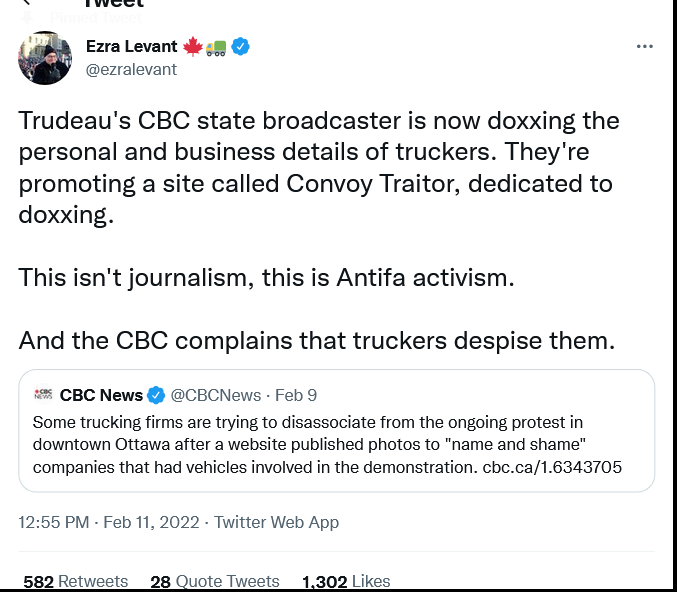The image size is (677, 592).
Task: Open the quoted tweet's Feb 9 date
Action: (297, 395)
